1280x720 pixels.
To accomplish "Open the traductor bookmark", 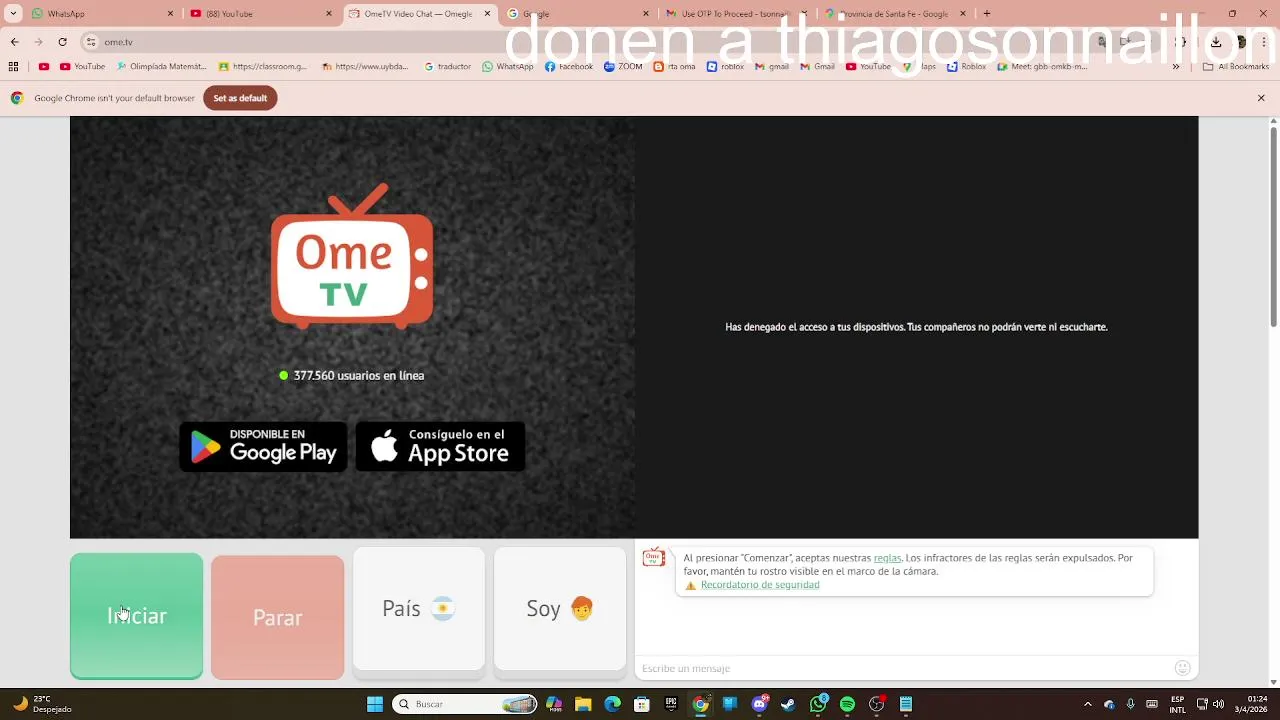I will tap(447, 67).
